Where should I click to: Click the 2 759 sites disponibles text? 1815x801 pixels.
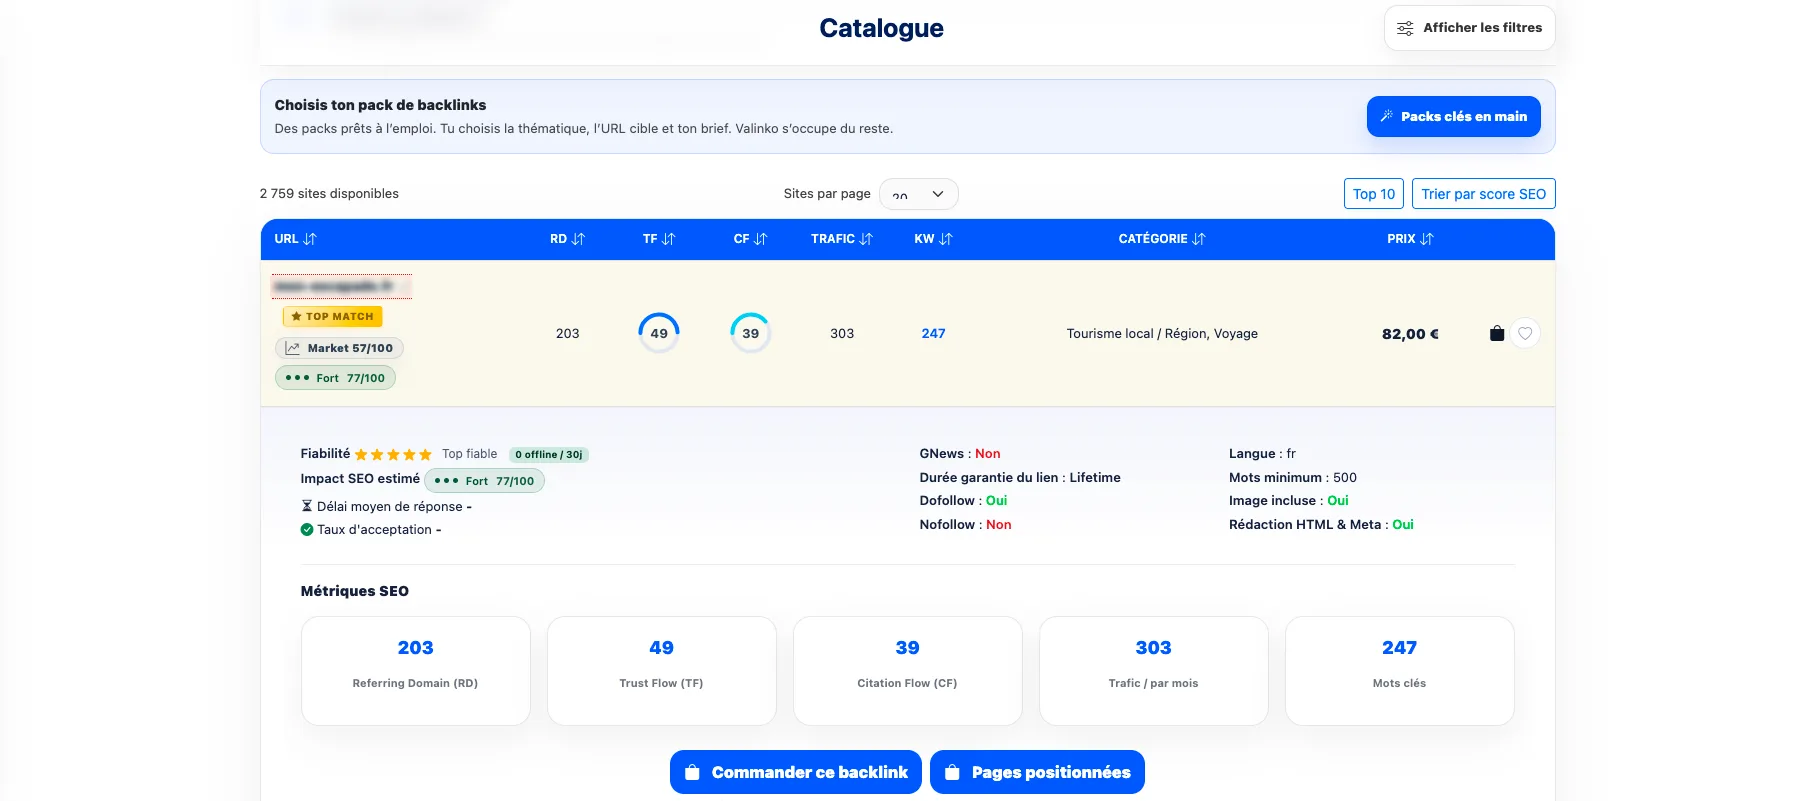329,194
